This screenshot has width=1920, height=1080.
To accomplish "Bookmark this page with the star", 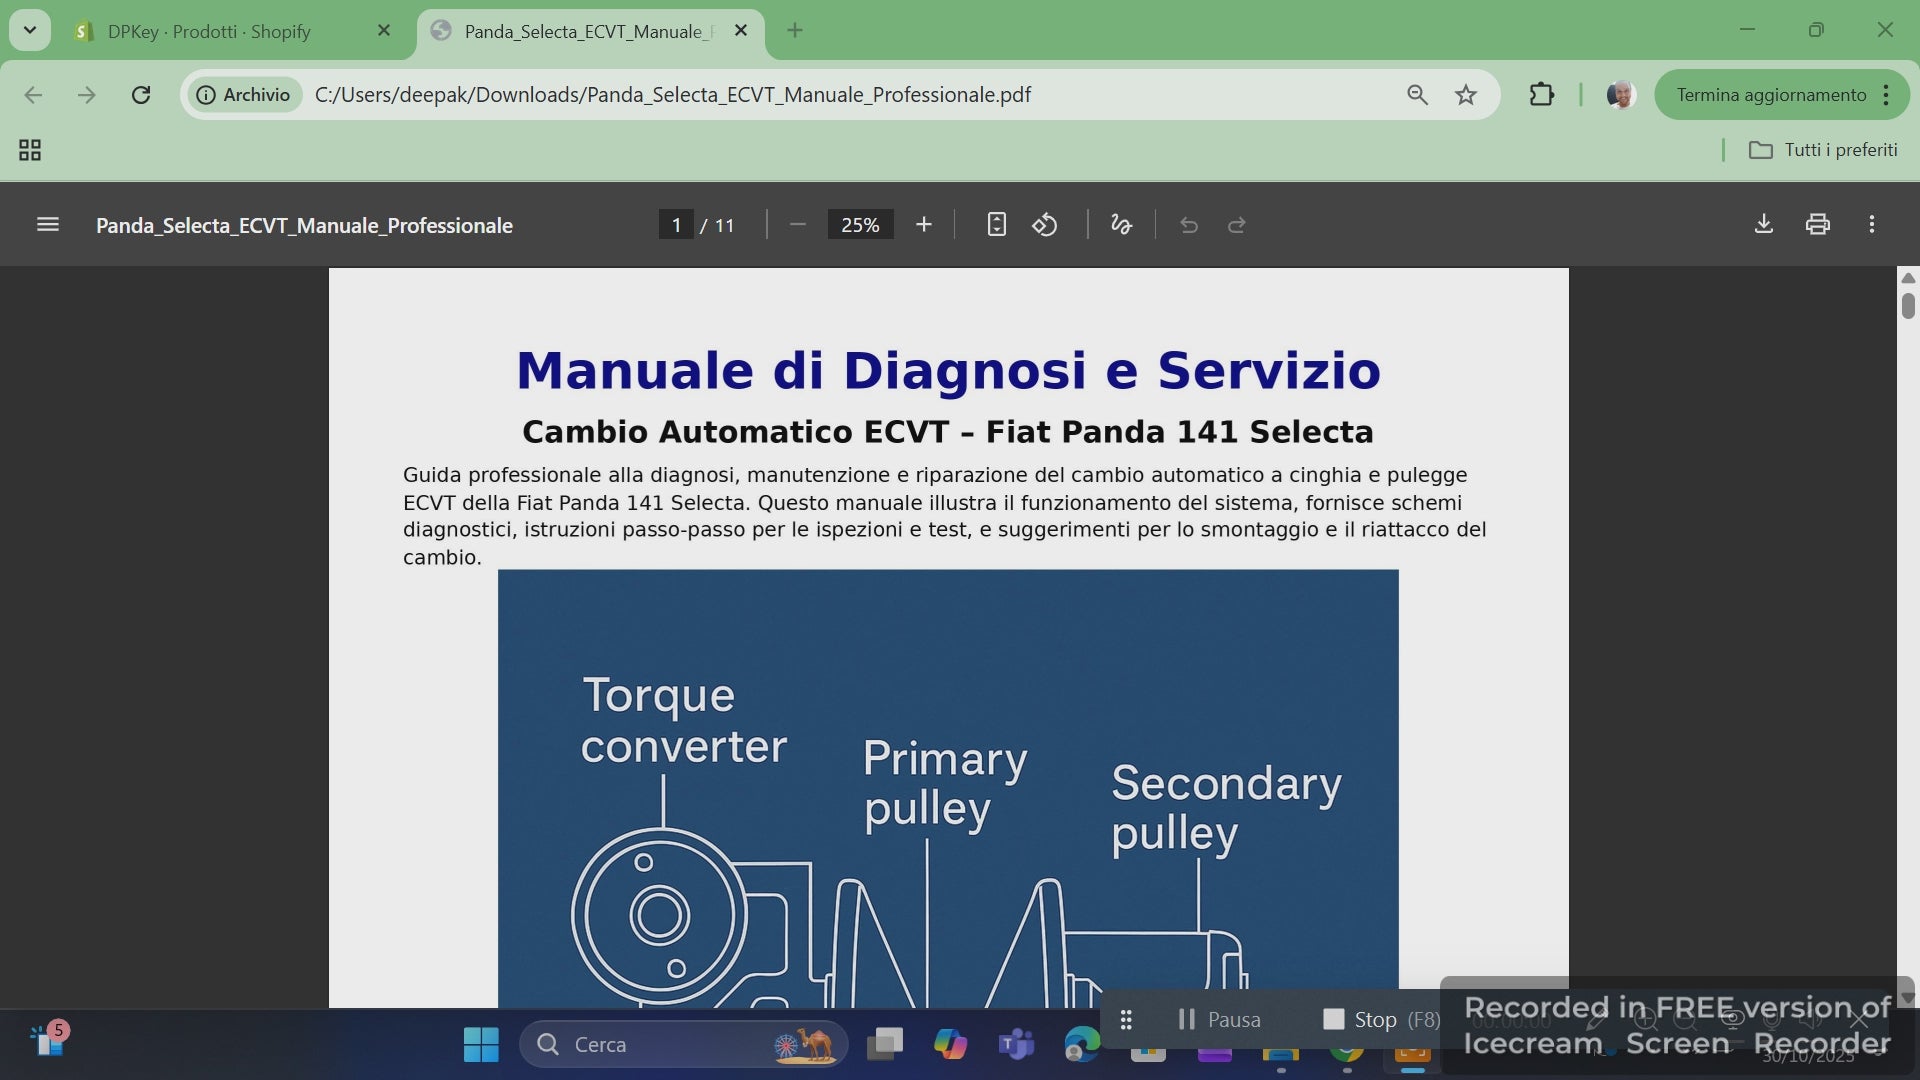I will (1465, 95).
